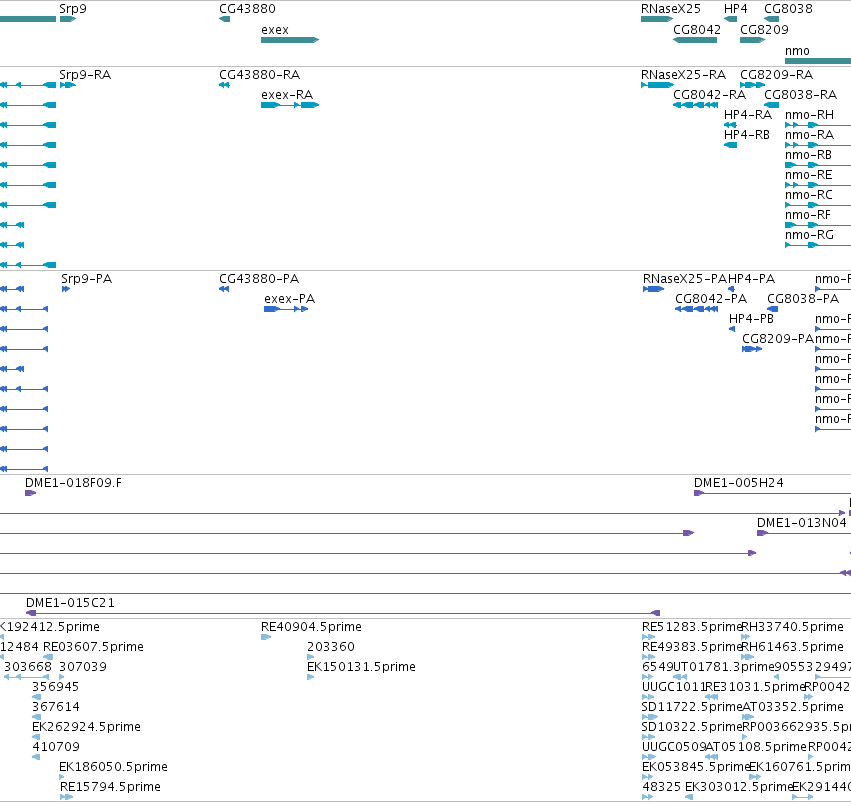Click the CG43880 gene label
Viewport: 851px width, 802px height.
247,9
